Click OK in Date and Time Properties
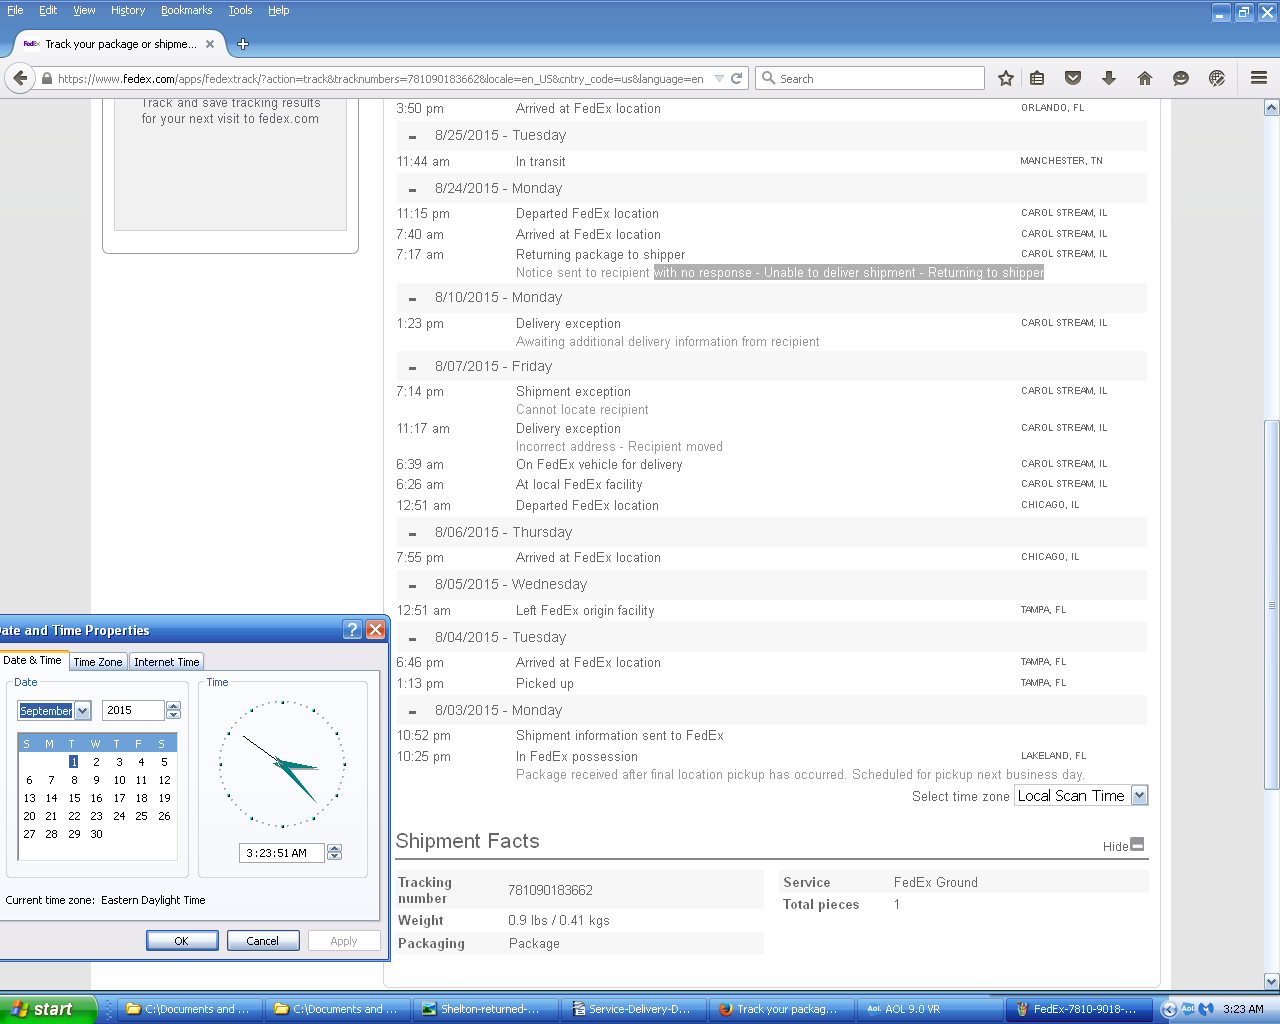The width and height of the screenshot is (1280, 1024). pyautogui.click(x=182, y=941)
